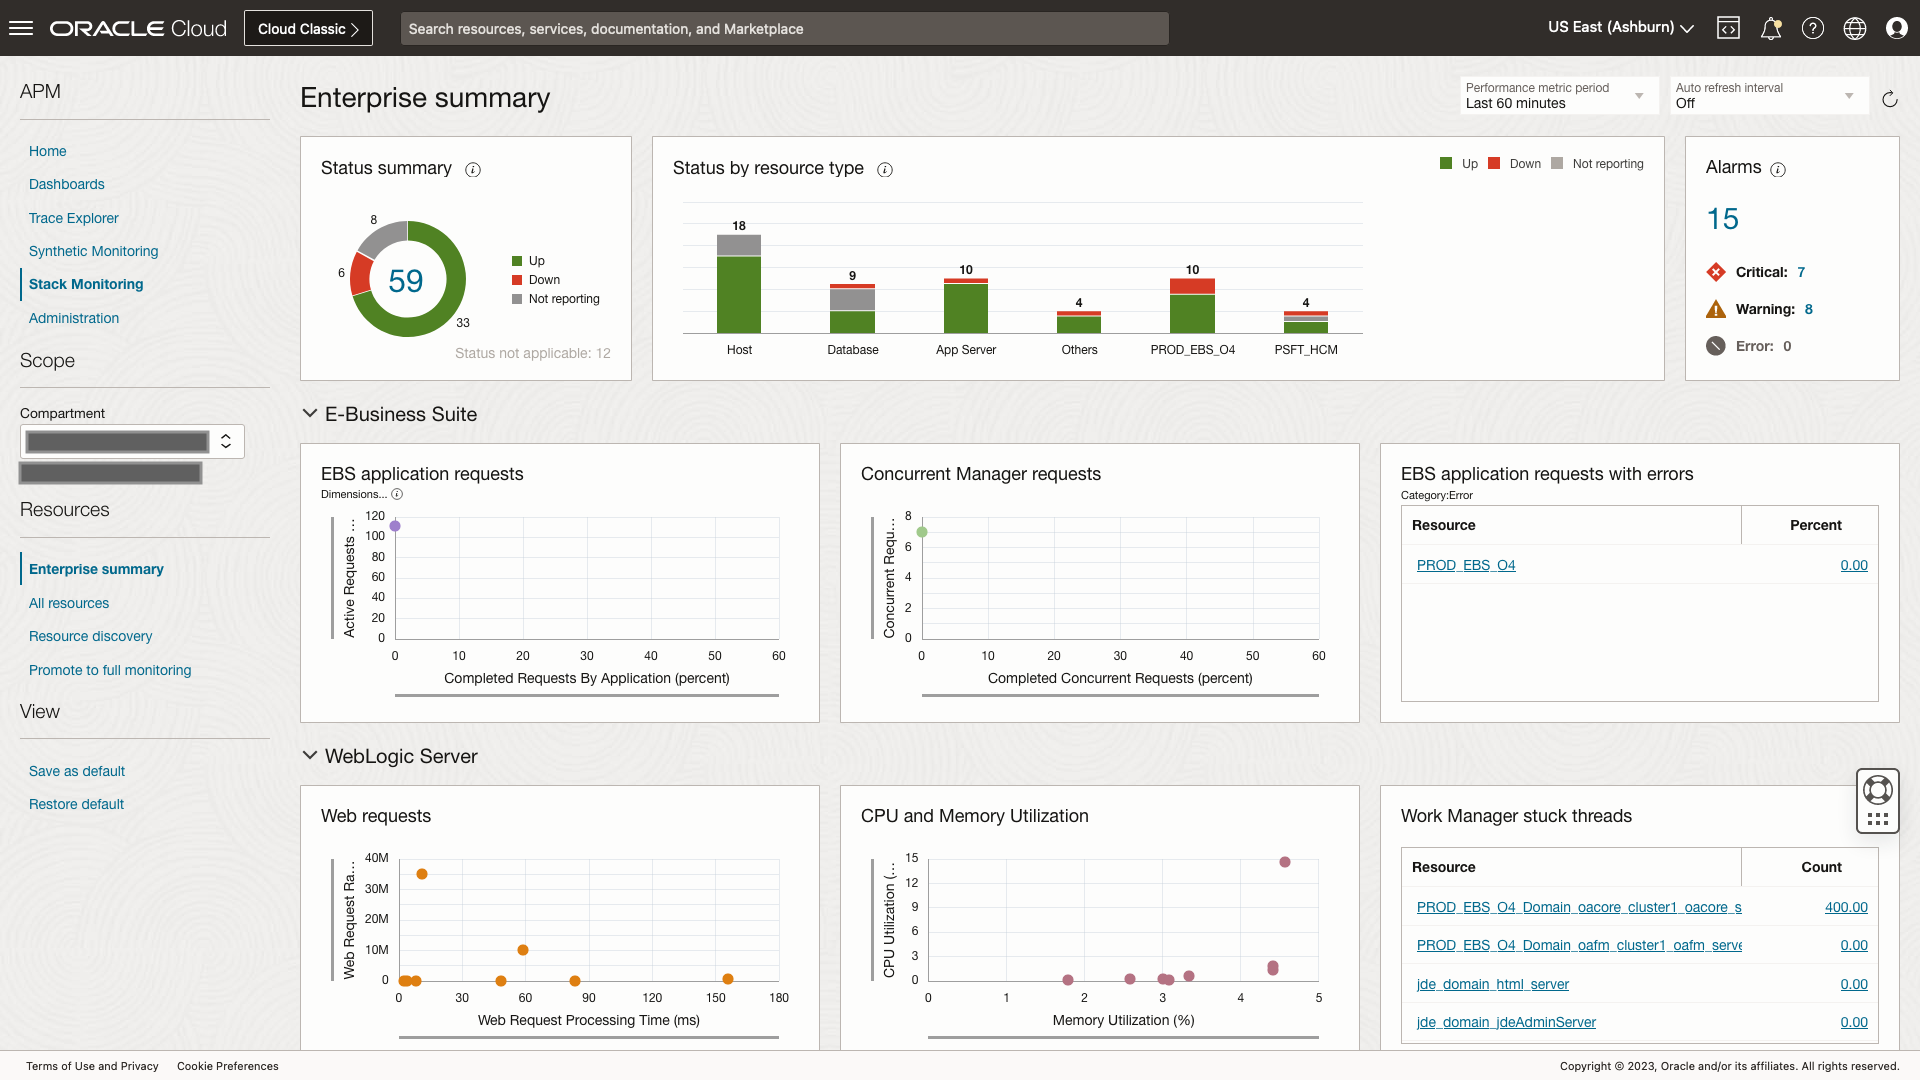Collapse the WebLogic Server section
The width and height of the screenshot is (1920, 1080).
309,755
